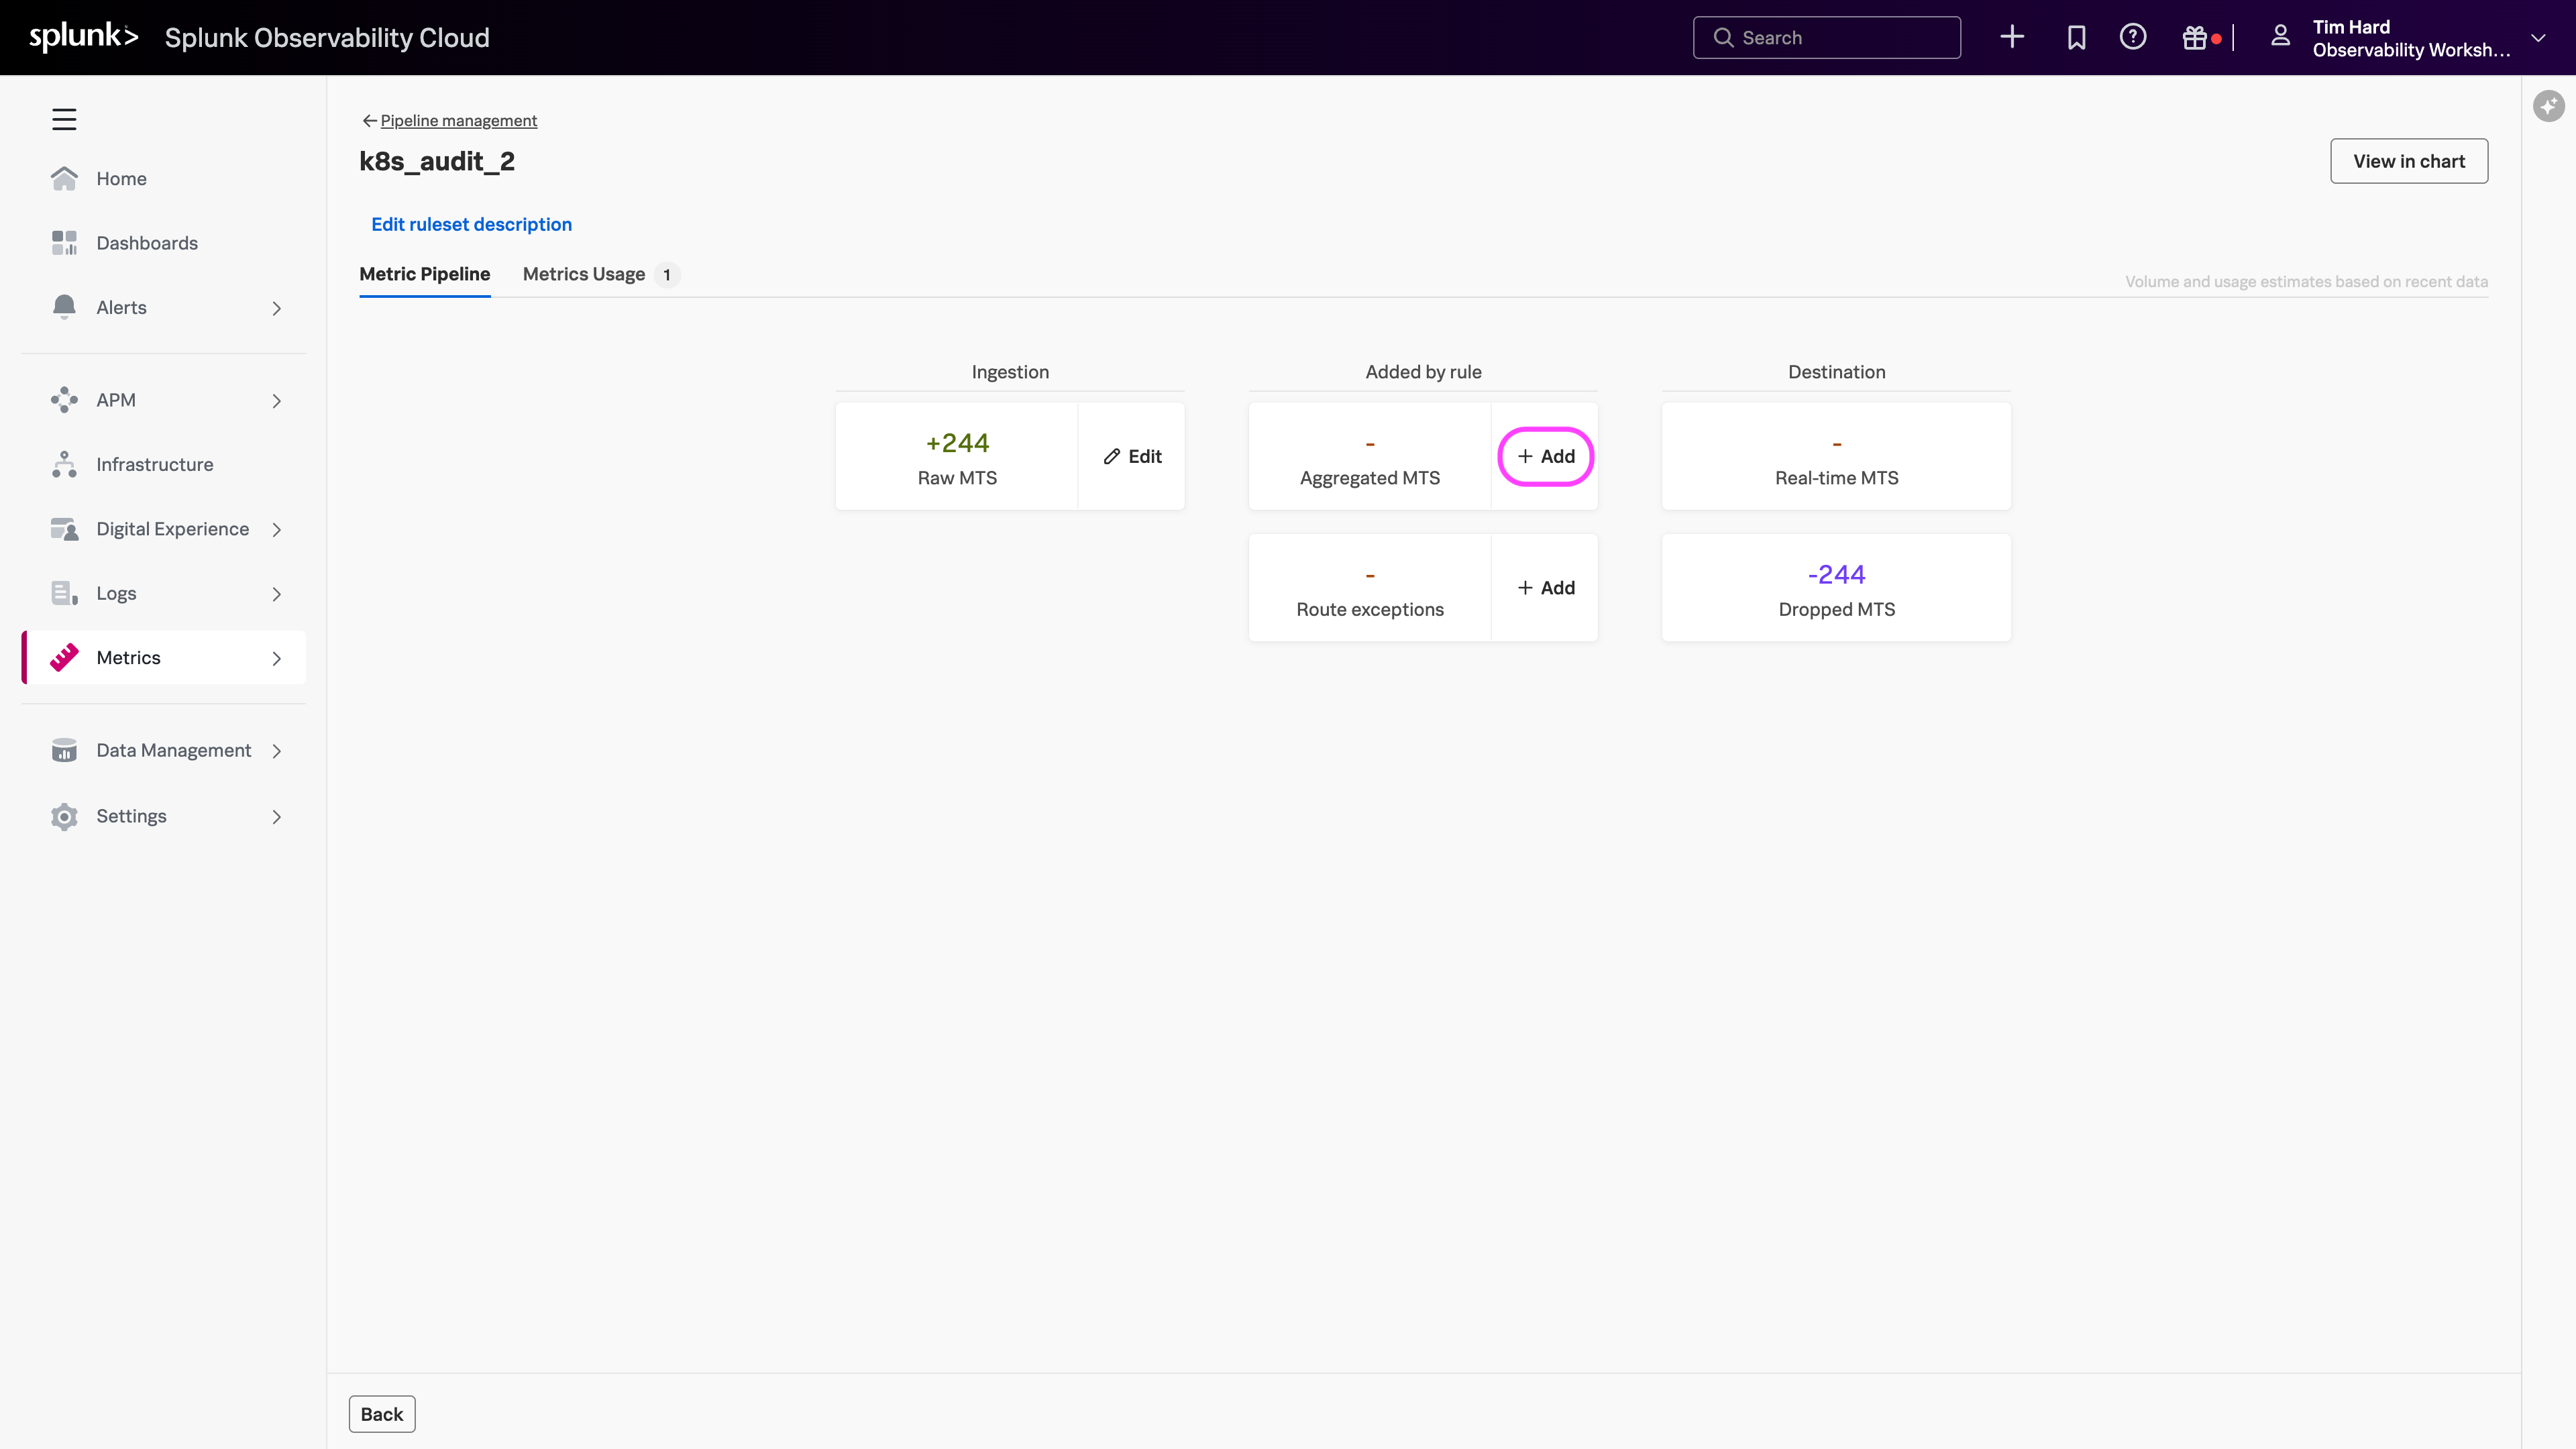Click the plus create icon in header
2576x1449 pixels.
2012,37
